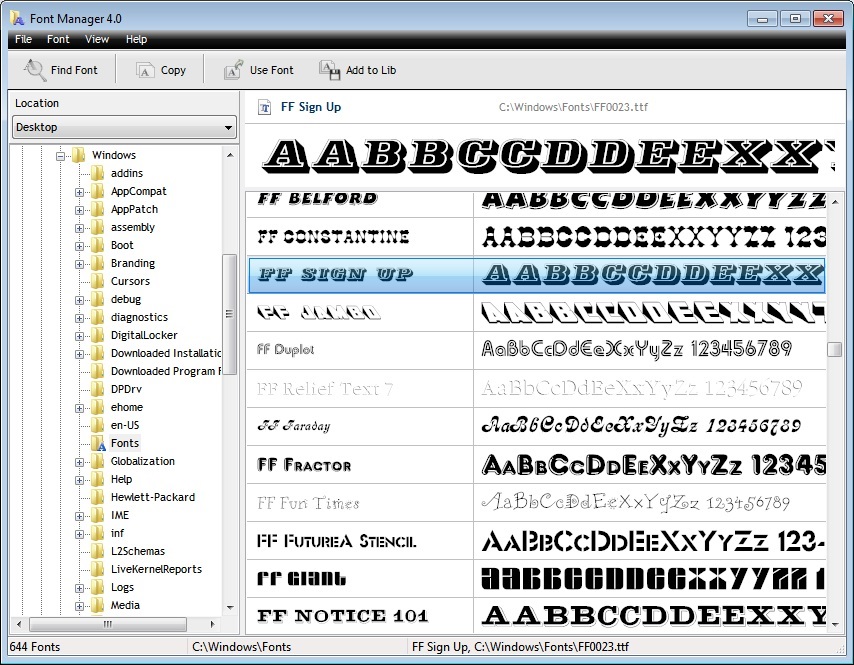This screenshot has width=854, height=665.
Task: Expand the Globalization folder node
Action: [x=80, y=462]
